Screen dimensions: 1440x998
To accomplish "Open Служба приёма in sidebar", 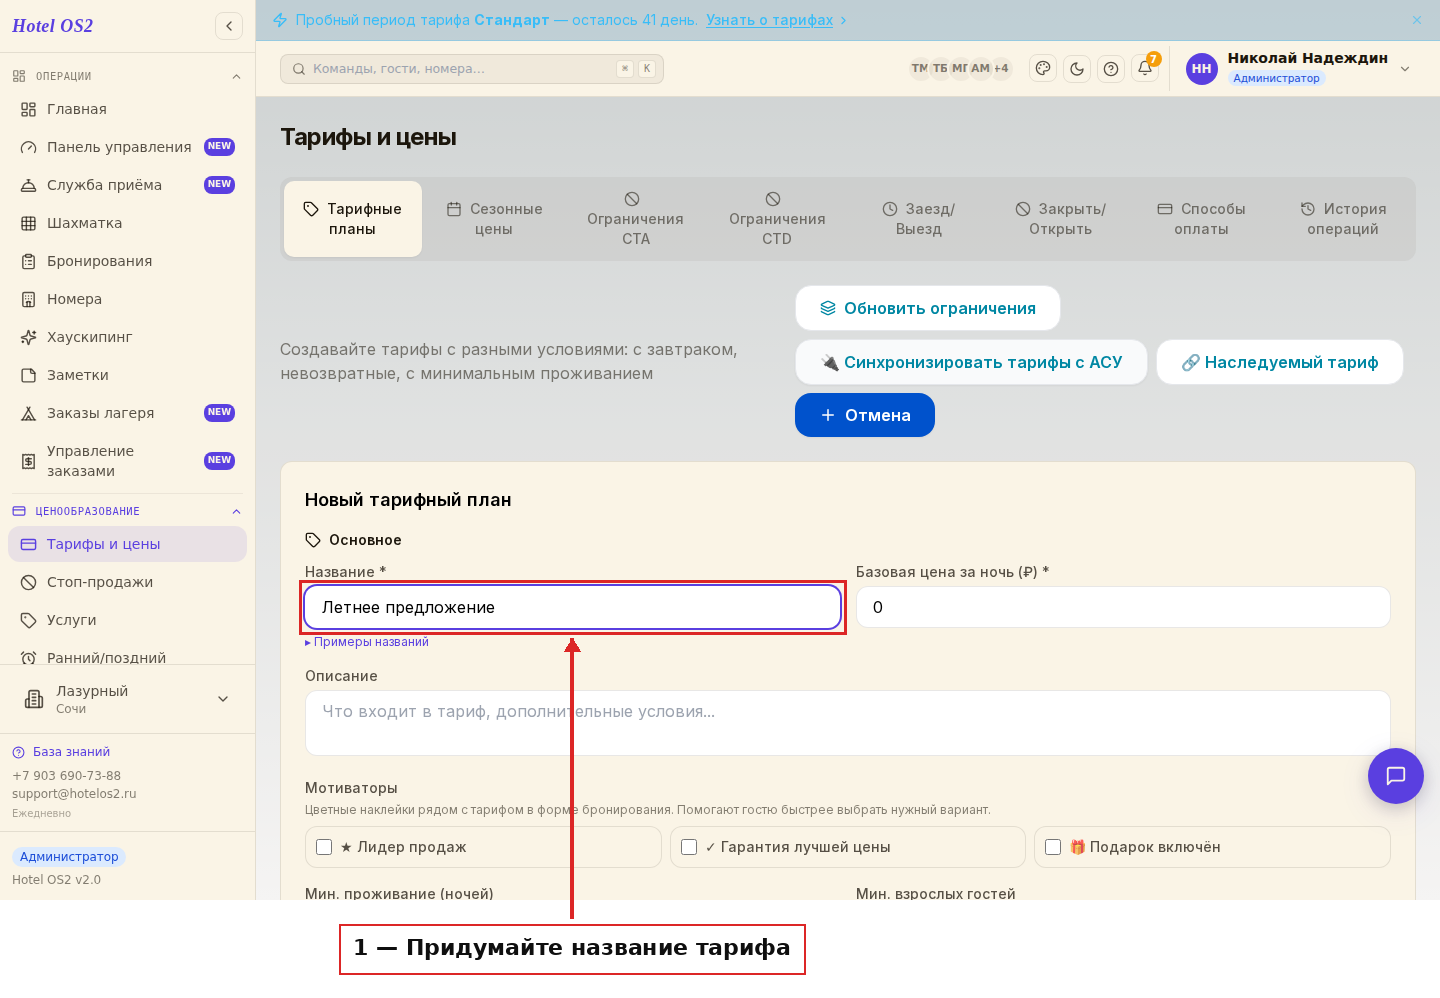I will click(x=127, y=185).
